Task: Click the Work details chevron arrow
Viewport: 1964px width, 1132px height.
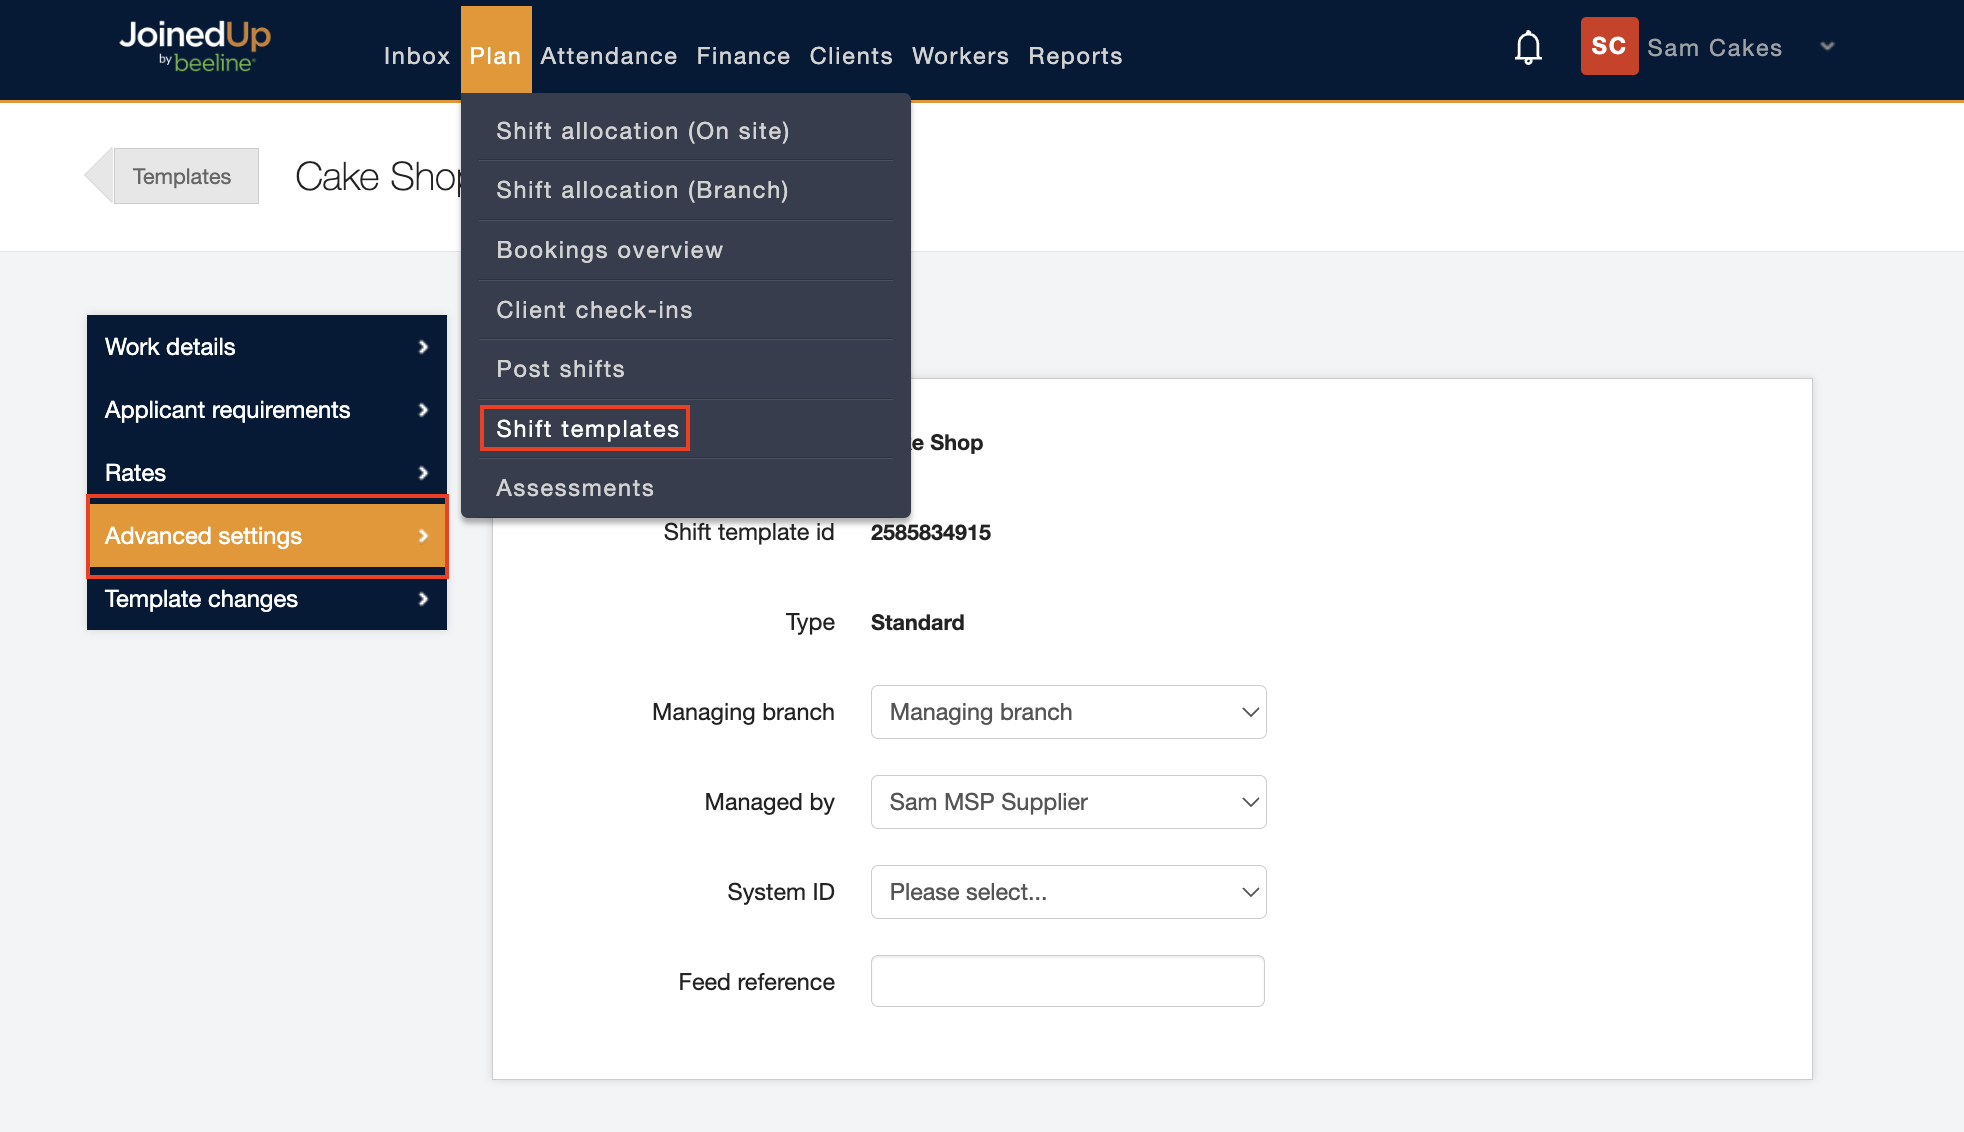Action: pos(423,347)
